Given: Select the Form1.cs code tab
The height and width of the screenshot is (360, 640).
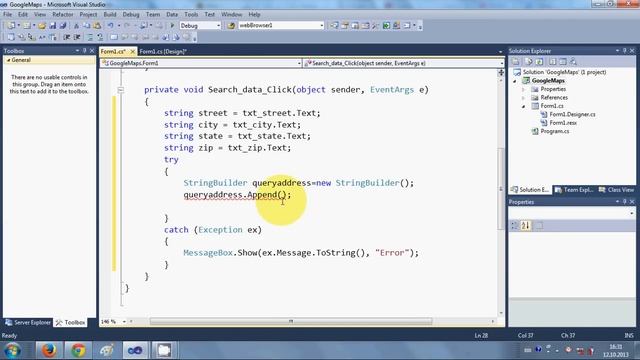Looking at the screenshot, I should coord(113,51).
